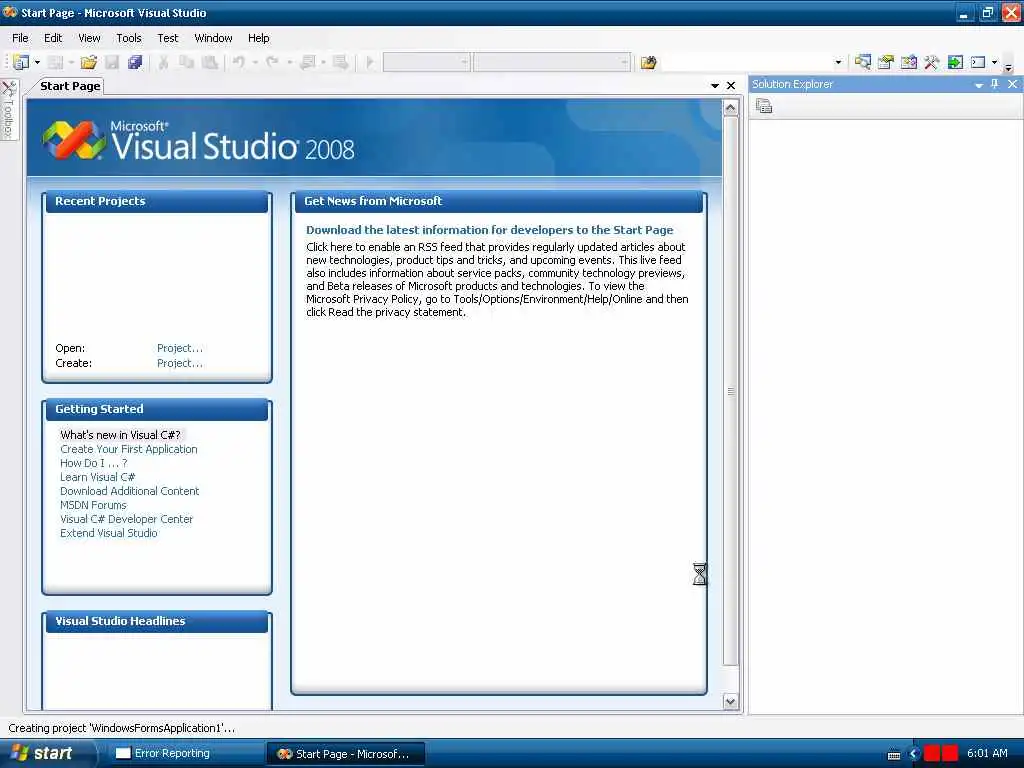This screenshot has height=768, width=1024.
Task: Click inside the Find text box
Action: pyautogui.click(x=746, y=63)
